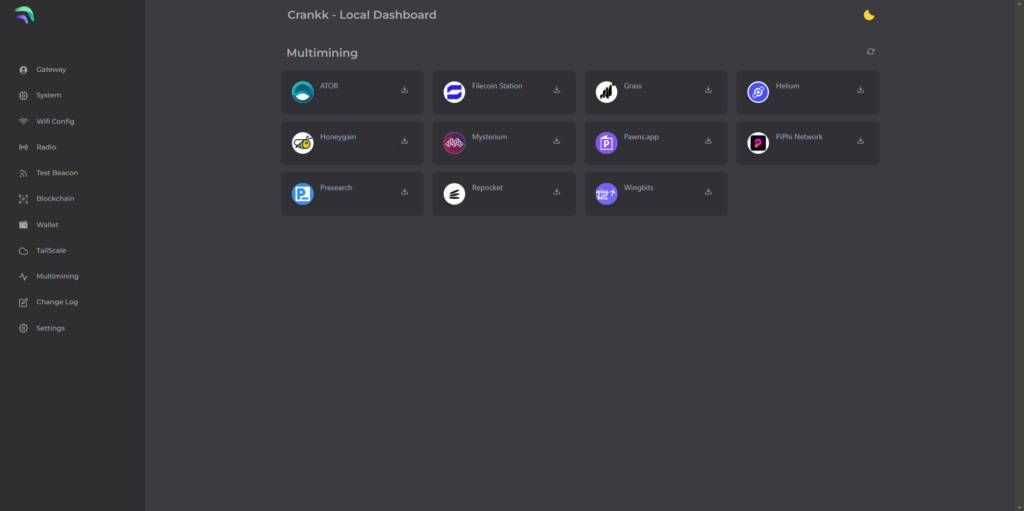This screenshot has width=1024, height=511.
Task: Click the Filecoin Station label
Action: point(497,86)
